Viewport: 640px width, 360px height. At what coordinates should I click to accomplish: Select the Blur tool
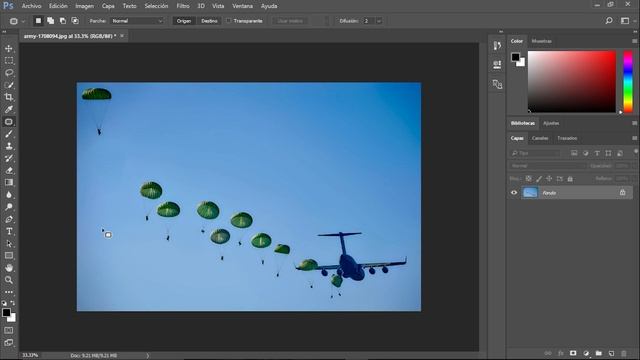[9, 195]
